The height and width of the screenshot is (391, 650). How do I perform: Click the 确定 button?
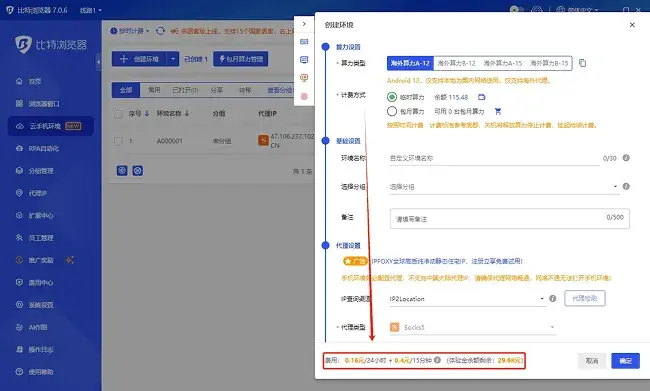click(625, 361)
